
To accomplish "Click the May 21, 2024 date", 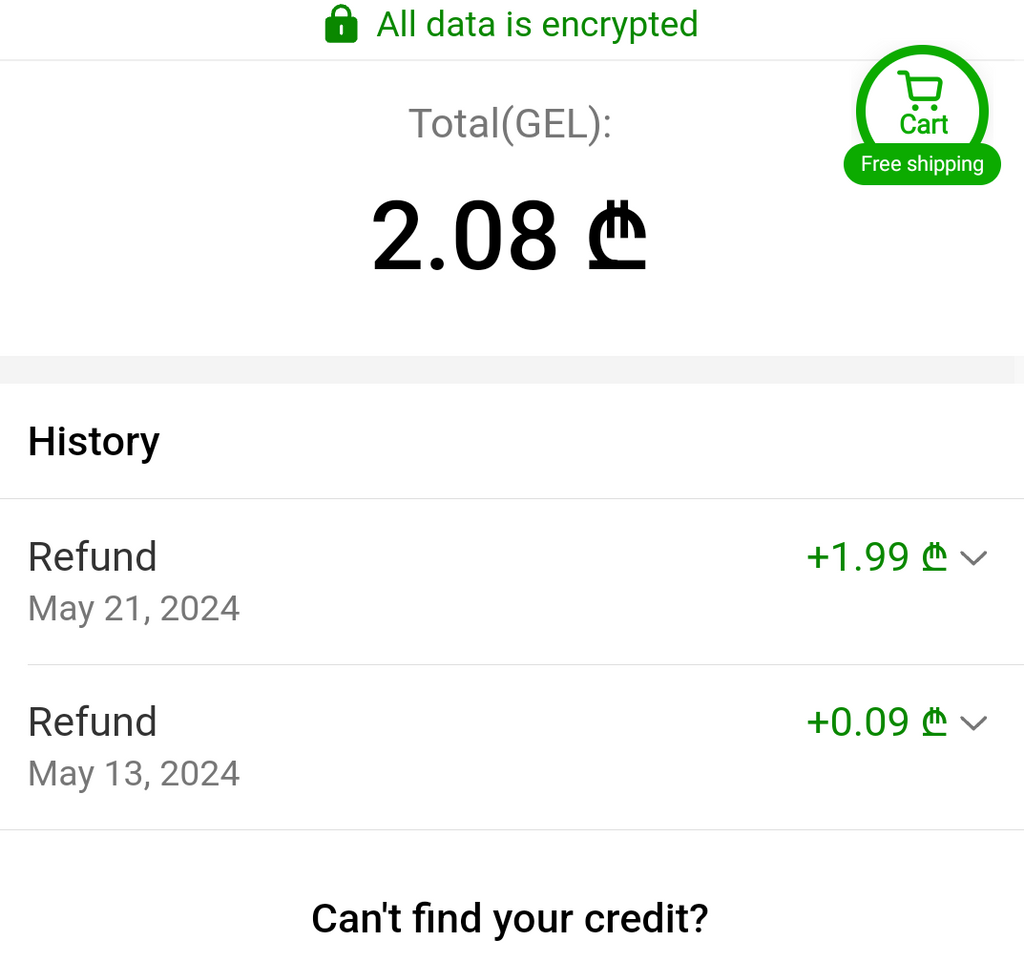I will pyautogui.click(x=134, y=608).
